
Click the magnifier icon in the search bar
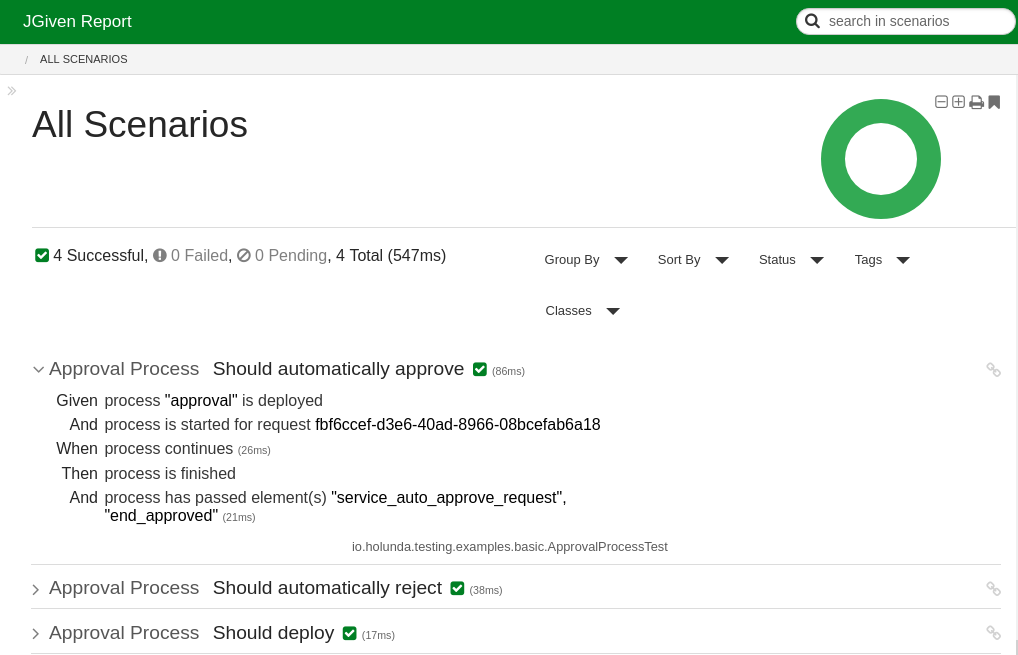pyautogui.click(x=812, y=20)
